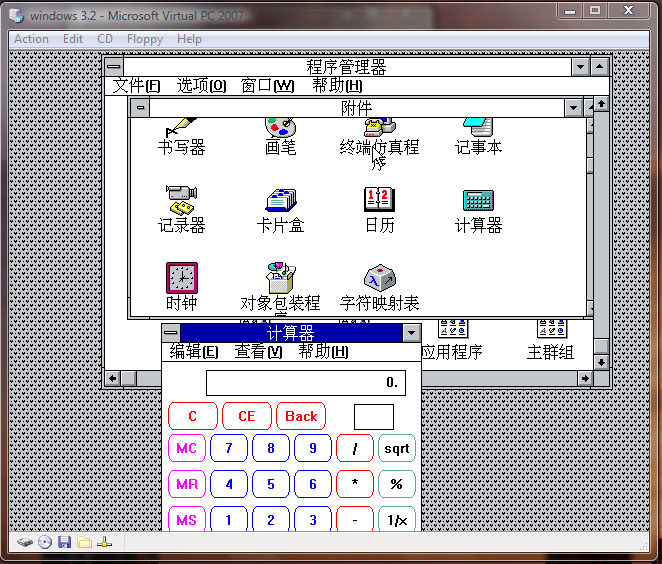The image size is (662, 564).
Task: Open 帮助(H) menu in 程序管理器
Action: click(x=337, y=86)
